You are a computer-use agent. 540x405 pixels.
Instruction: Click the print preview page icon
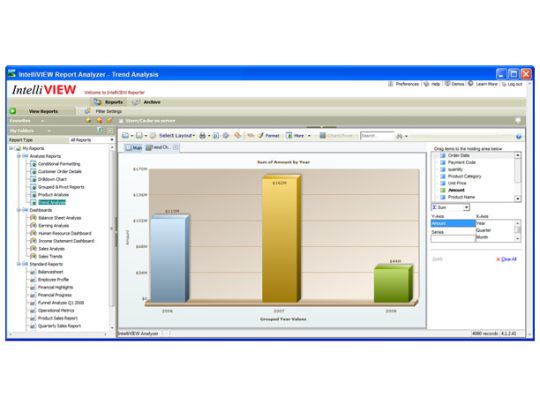(216, 136)
